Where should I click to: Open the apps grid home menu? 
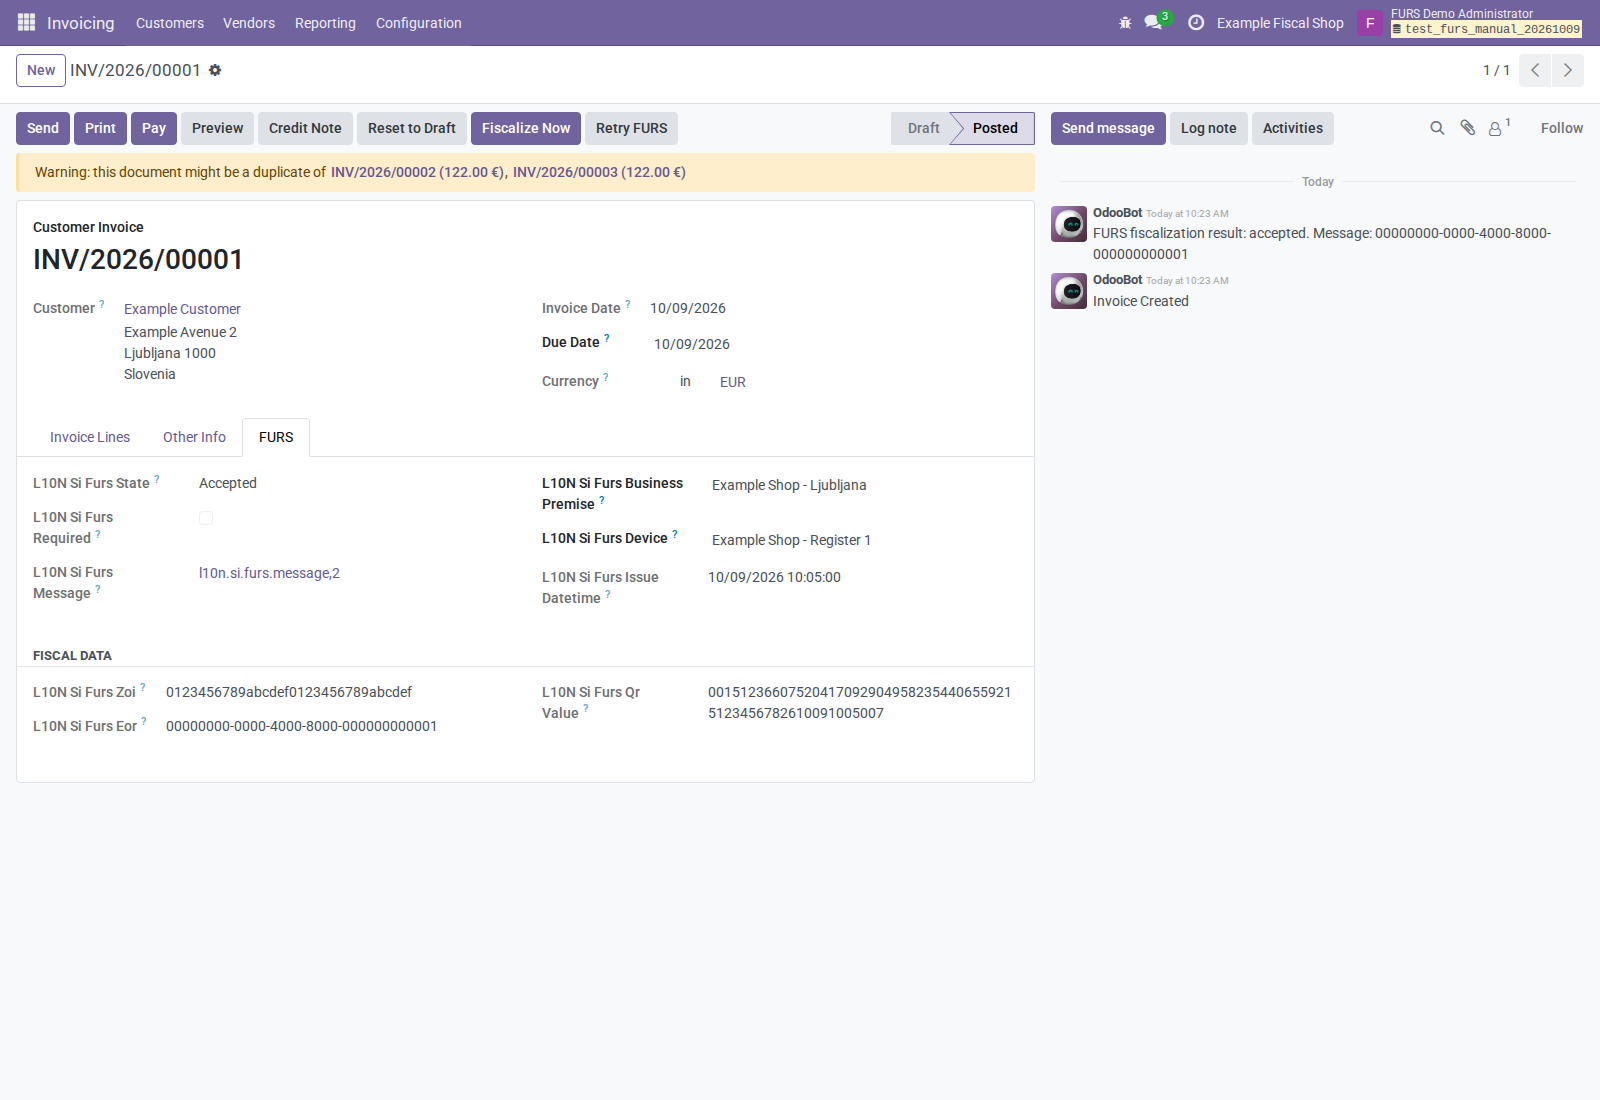click(26, 22)
